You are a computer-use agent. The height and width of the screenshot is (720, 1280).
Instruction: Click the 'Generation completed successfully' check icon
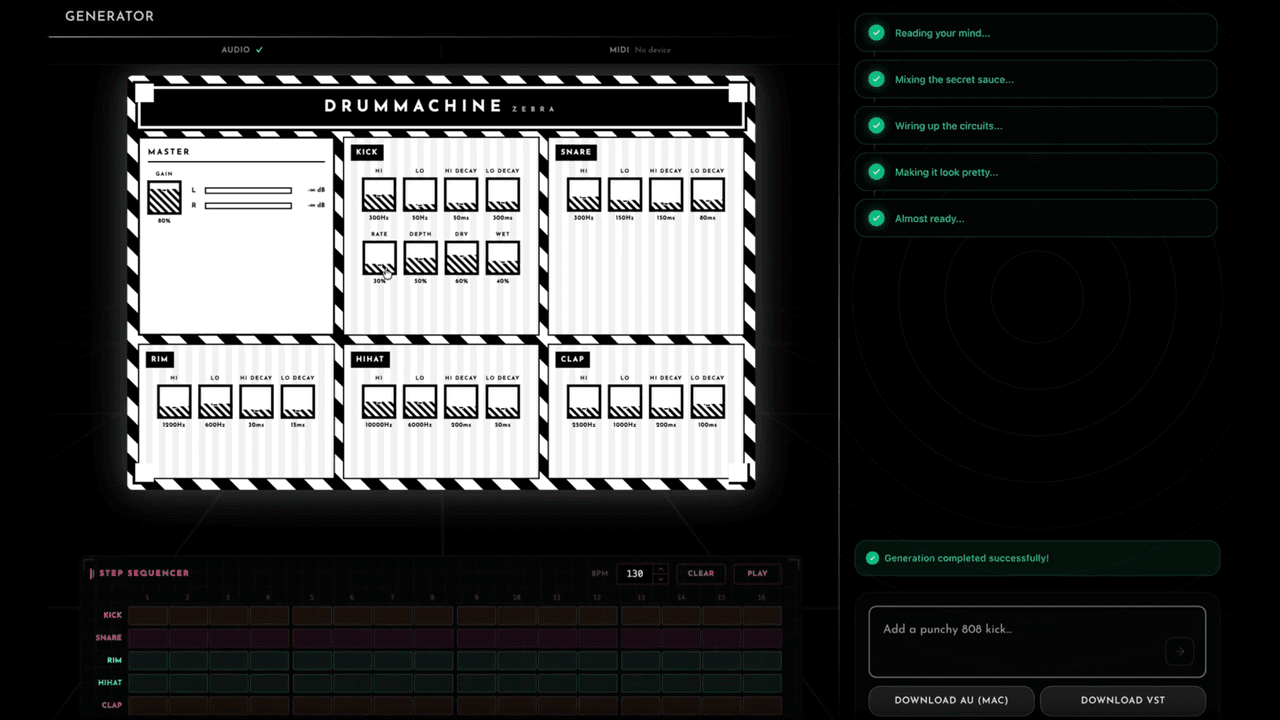[872, 558]
